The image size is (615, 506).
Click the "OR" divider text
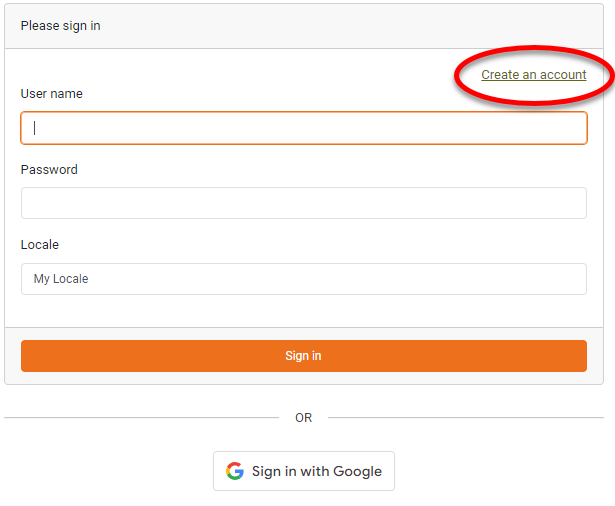click(x=304, y=418)
